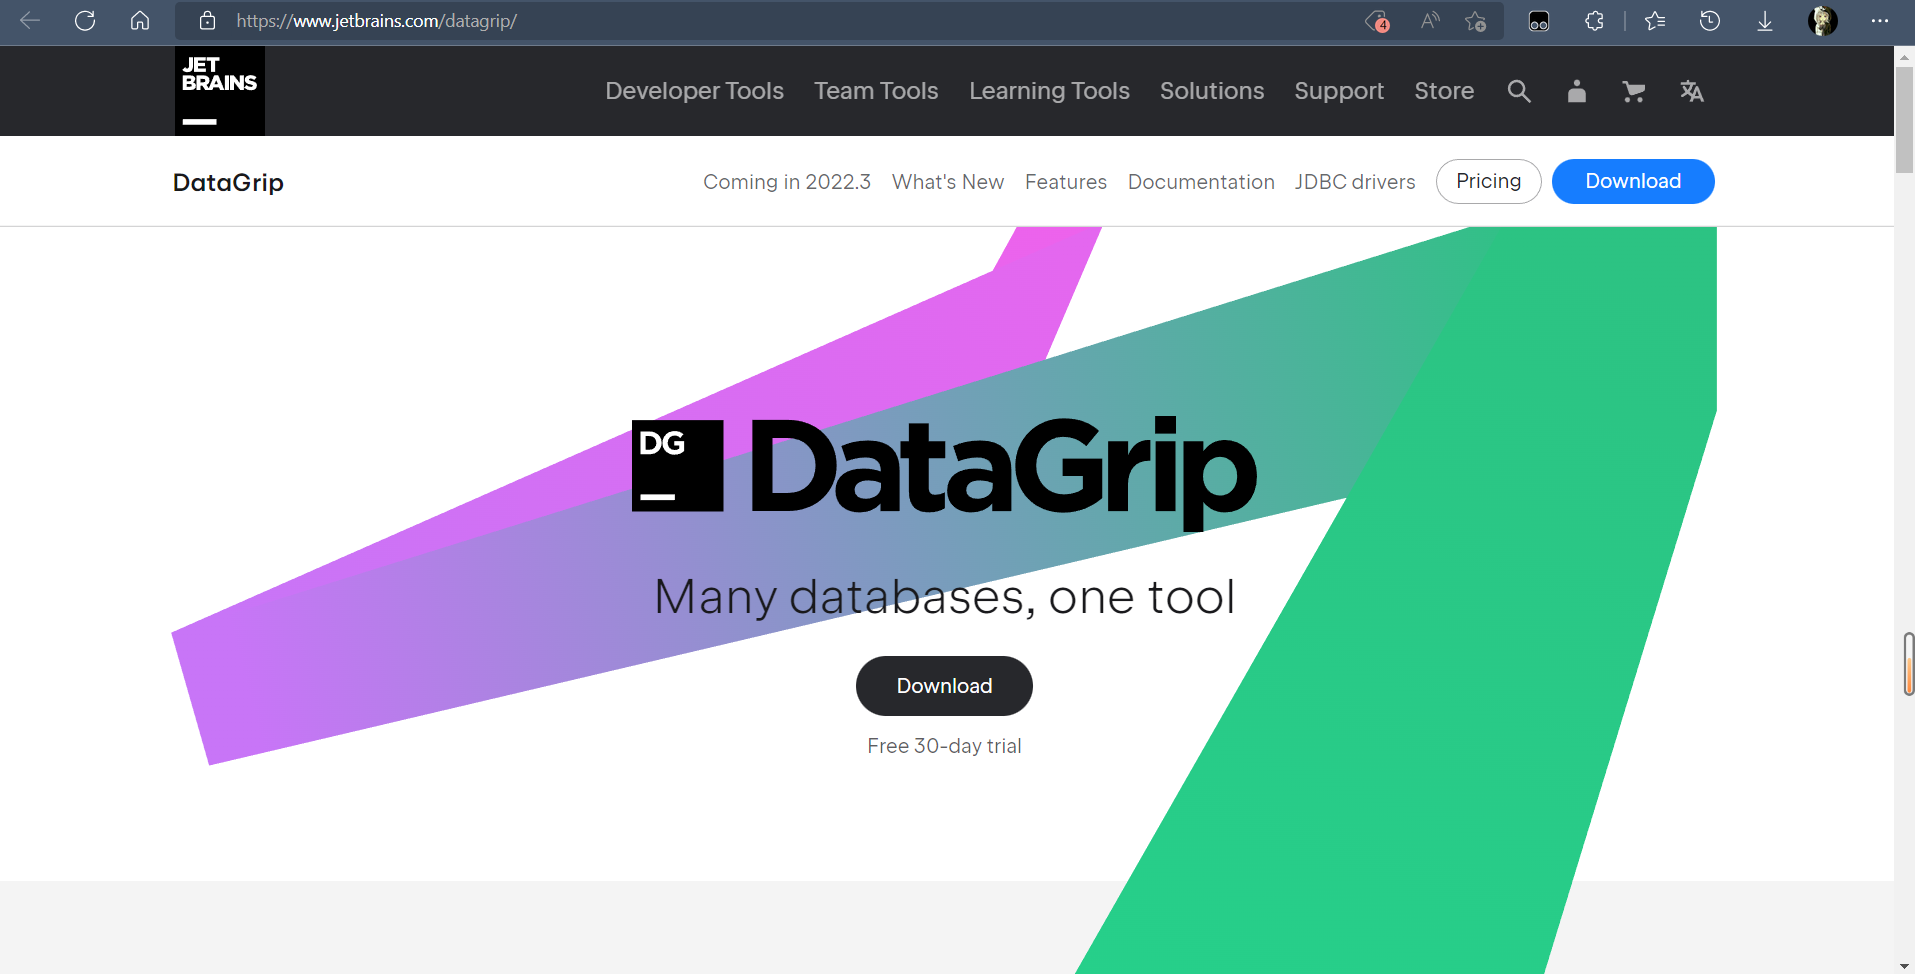Click the DataGrip product title link
1915x974 pixels.
pos(228,182)
